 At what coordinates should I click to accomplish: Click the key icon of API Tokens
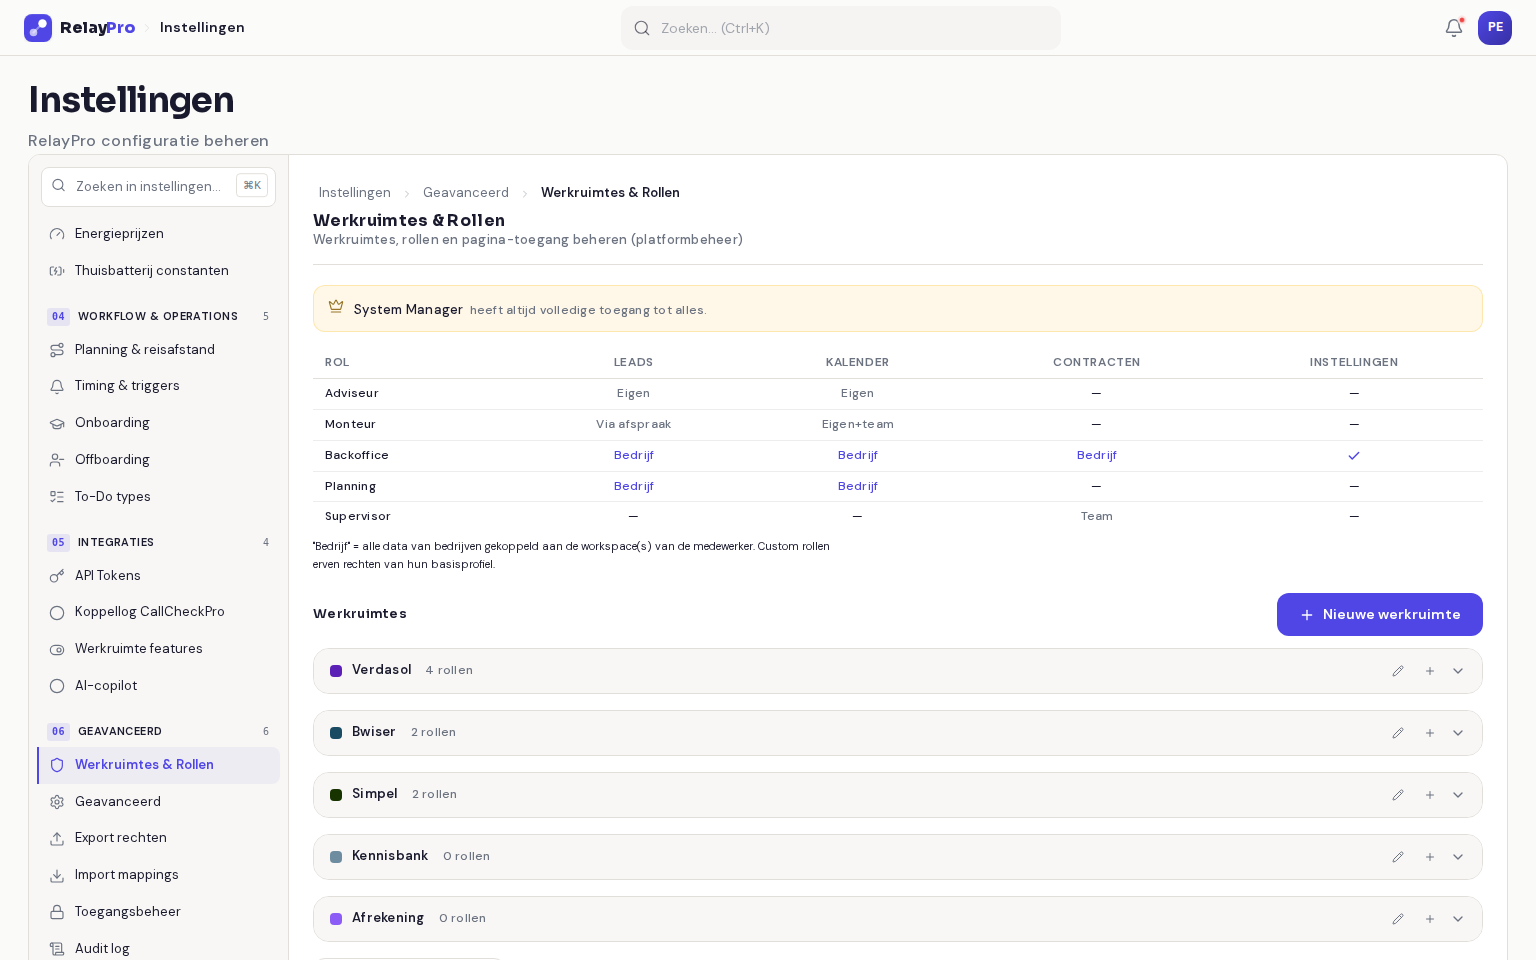57,576
